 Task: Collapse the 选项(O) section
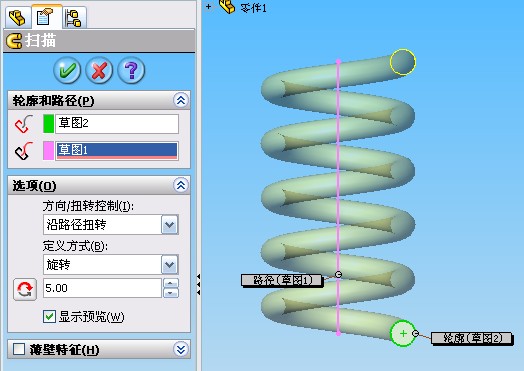[181, 185]
